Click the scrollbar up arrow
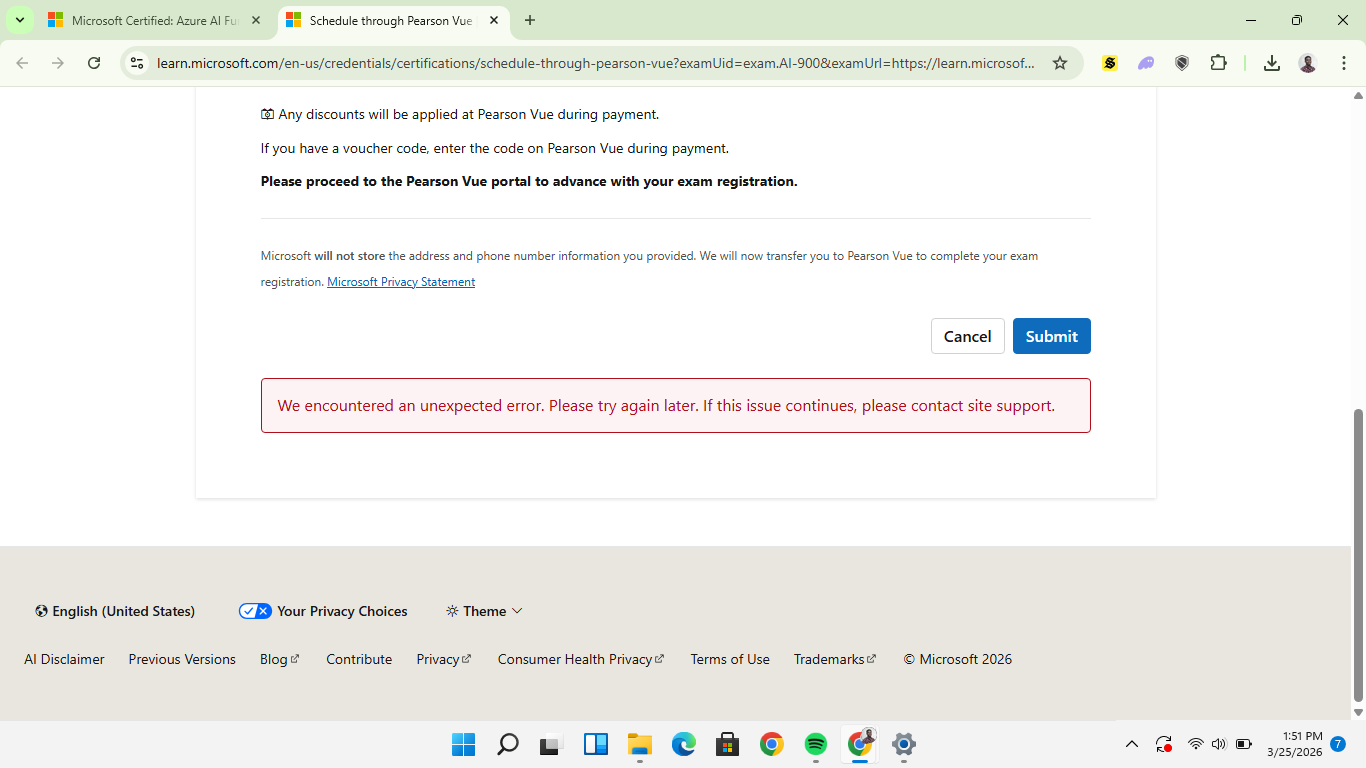Image resolution: width=1366 pixels, height=768 pixels. pyautogui.click(x=1358, y=95)
